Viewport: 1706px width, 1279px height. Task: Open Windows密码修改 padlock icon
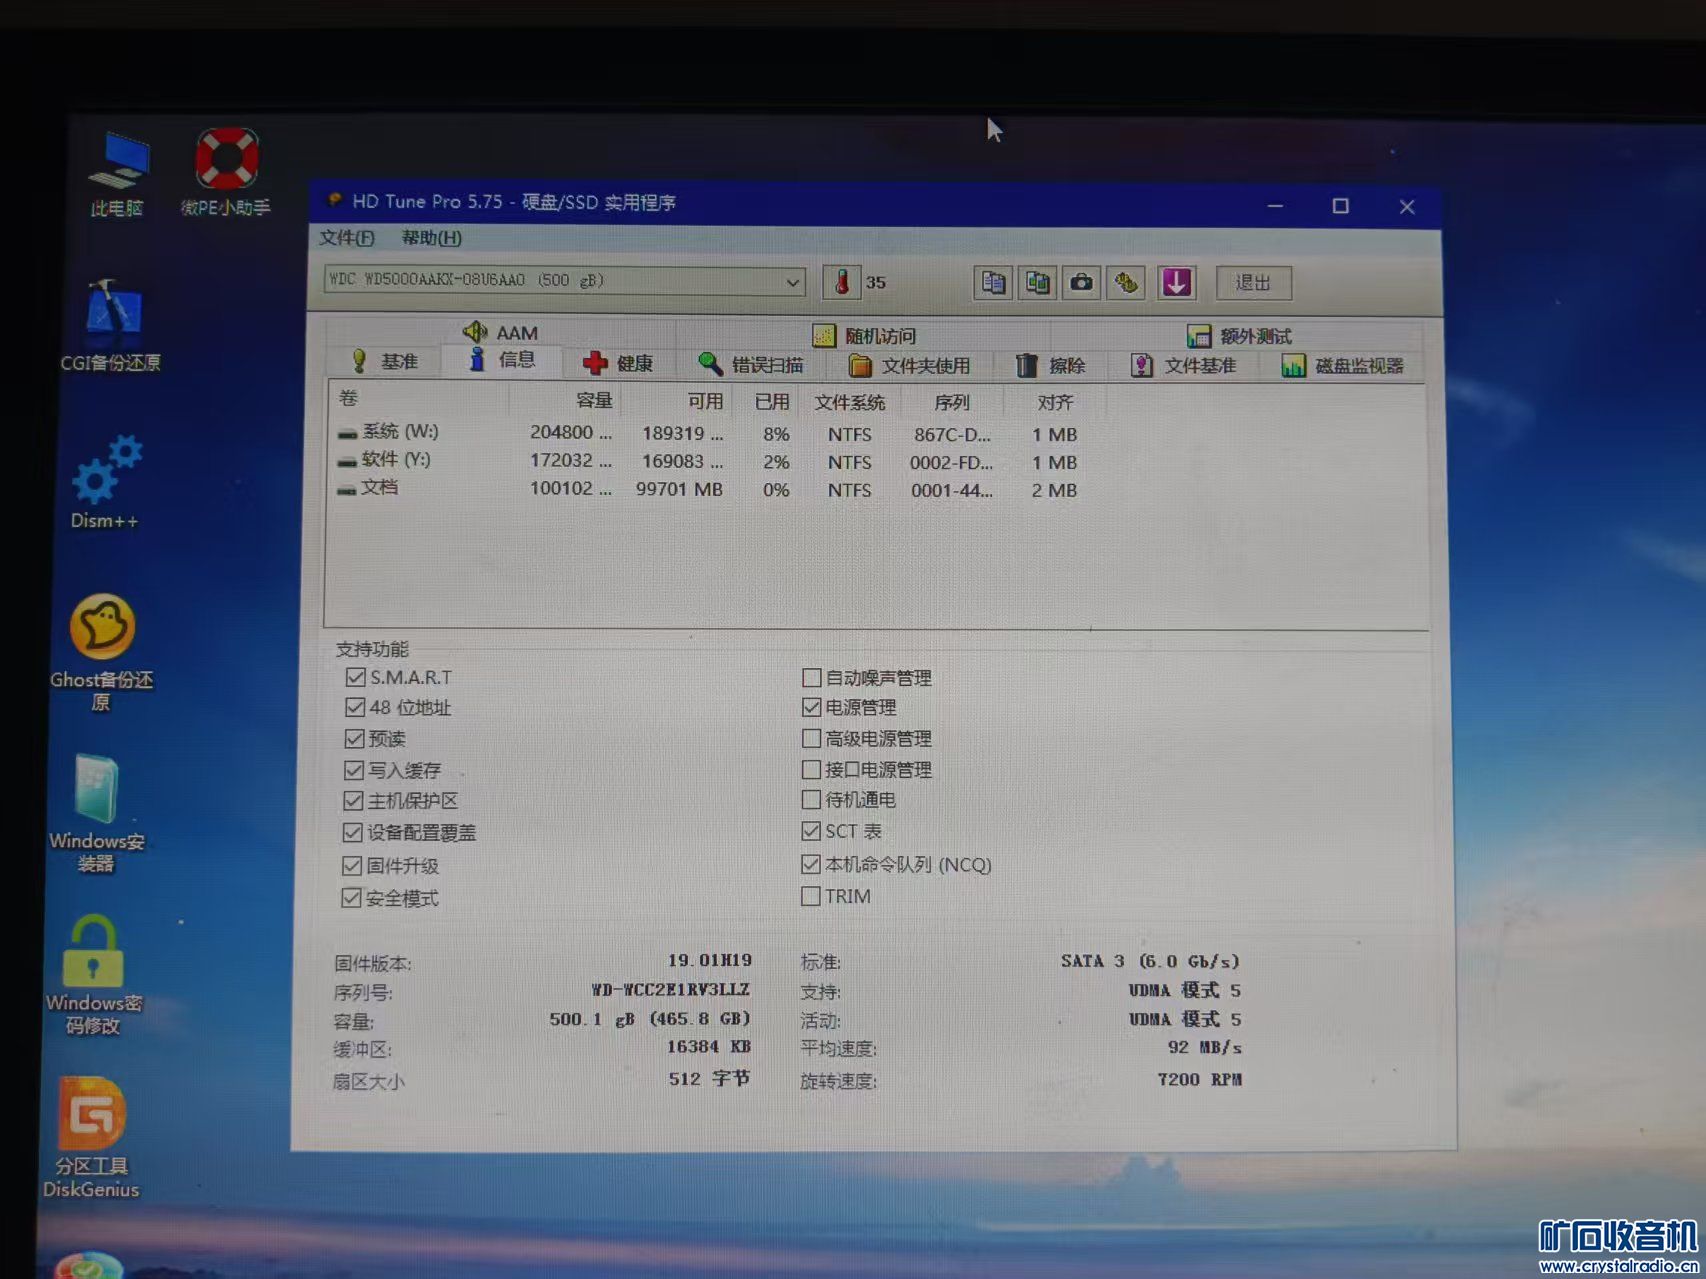click(94, 974)
